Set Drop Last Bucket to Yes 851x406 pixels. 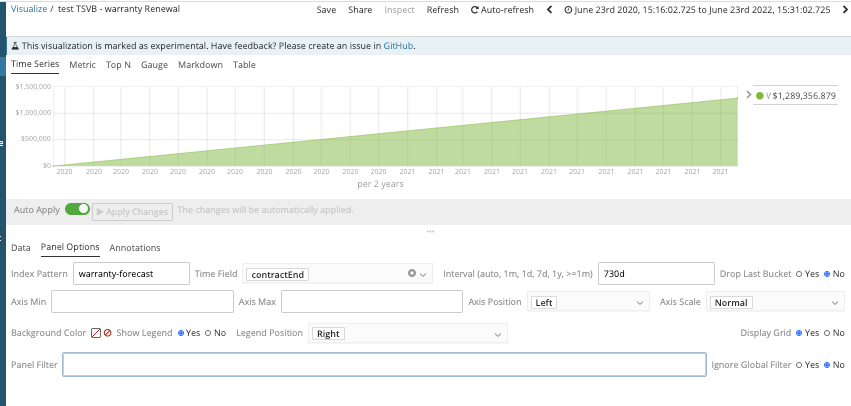tap(799, 274)
